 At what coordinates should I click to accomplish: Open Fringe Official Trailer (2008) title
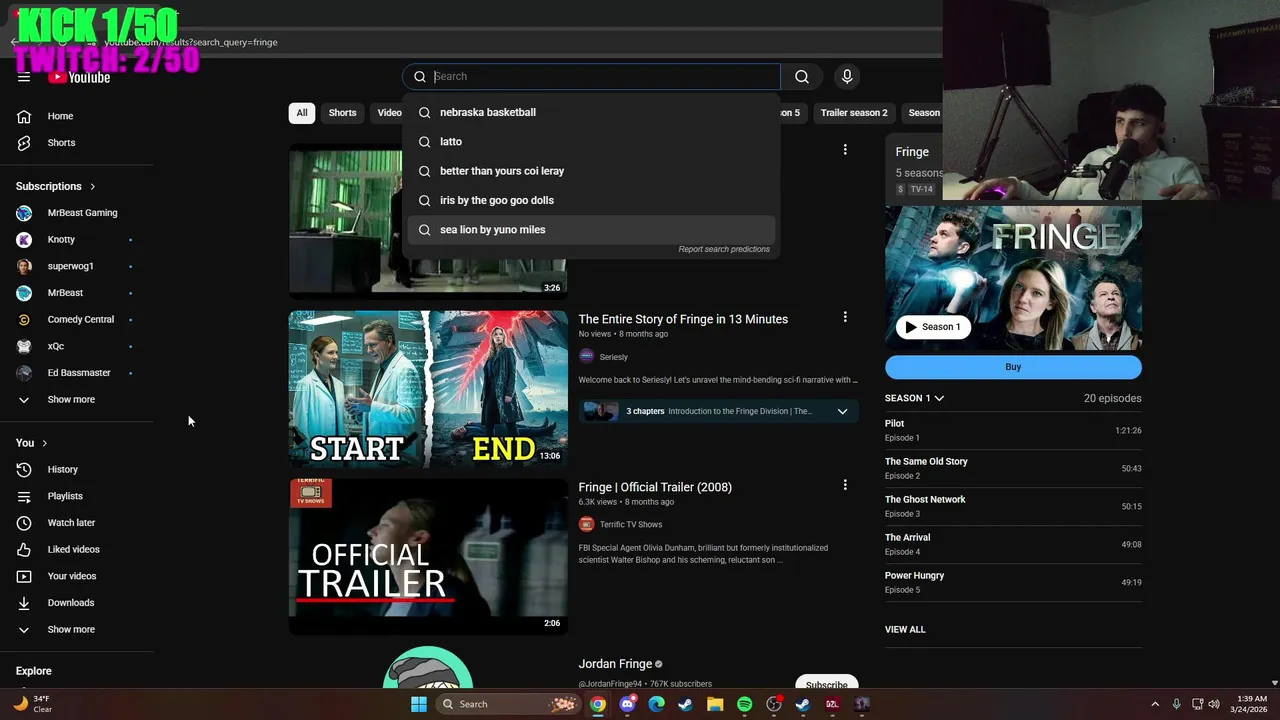(655, 487)
